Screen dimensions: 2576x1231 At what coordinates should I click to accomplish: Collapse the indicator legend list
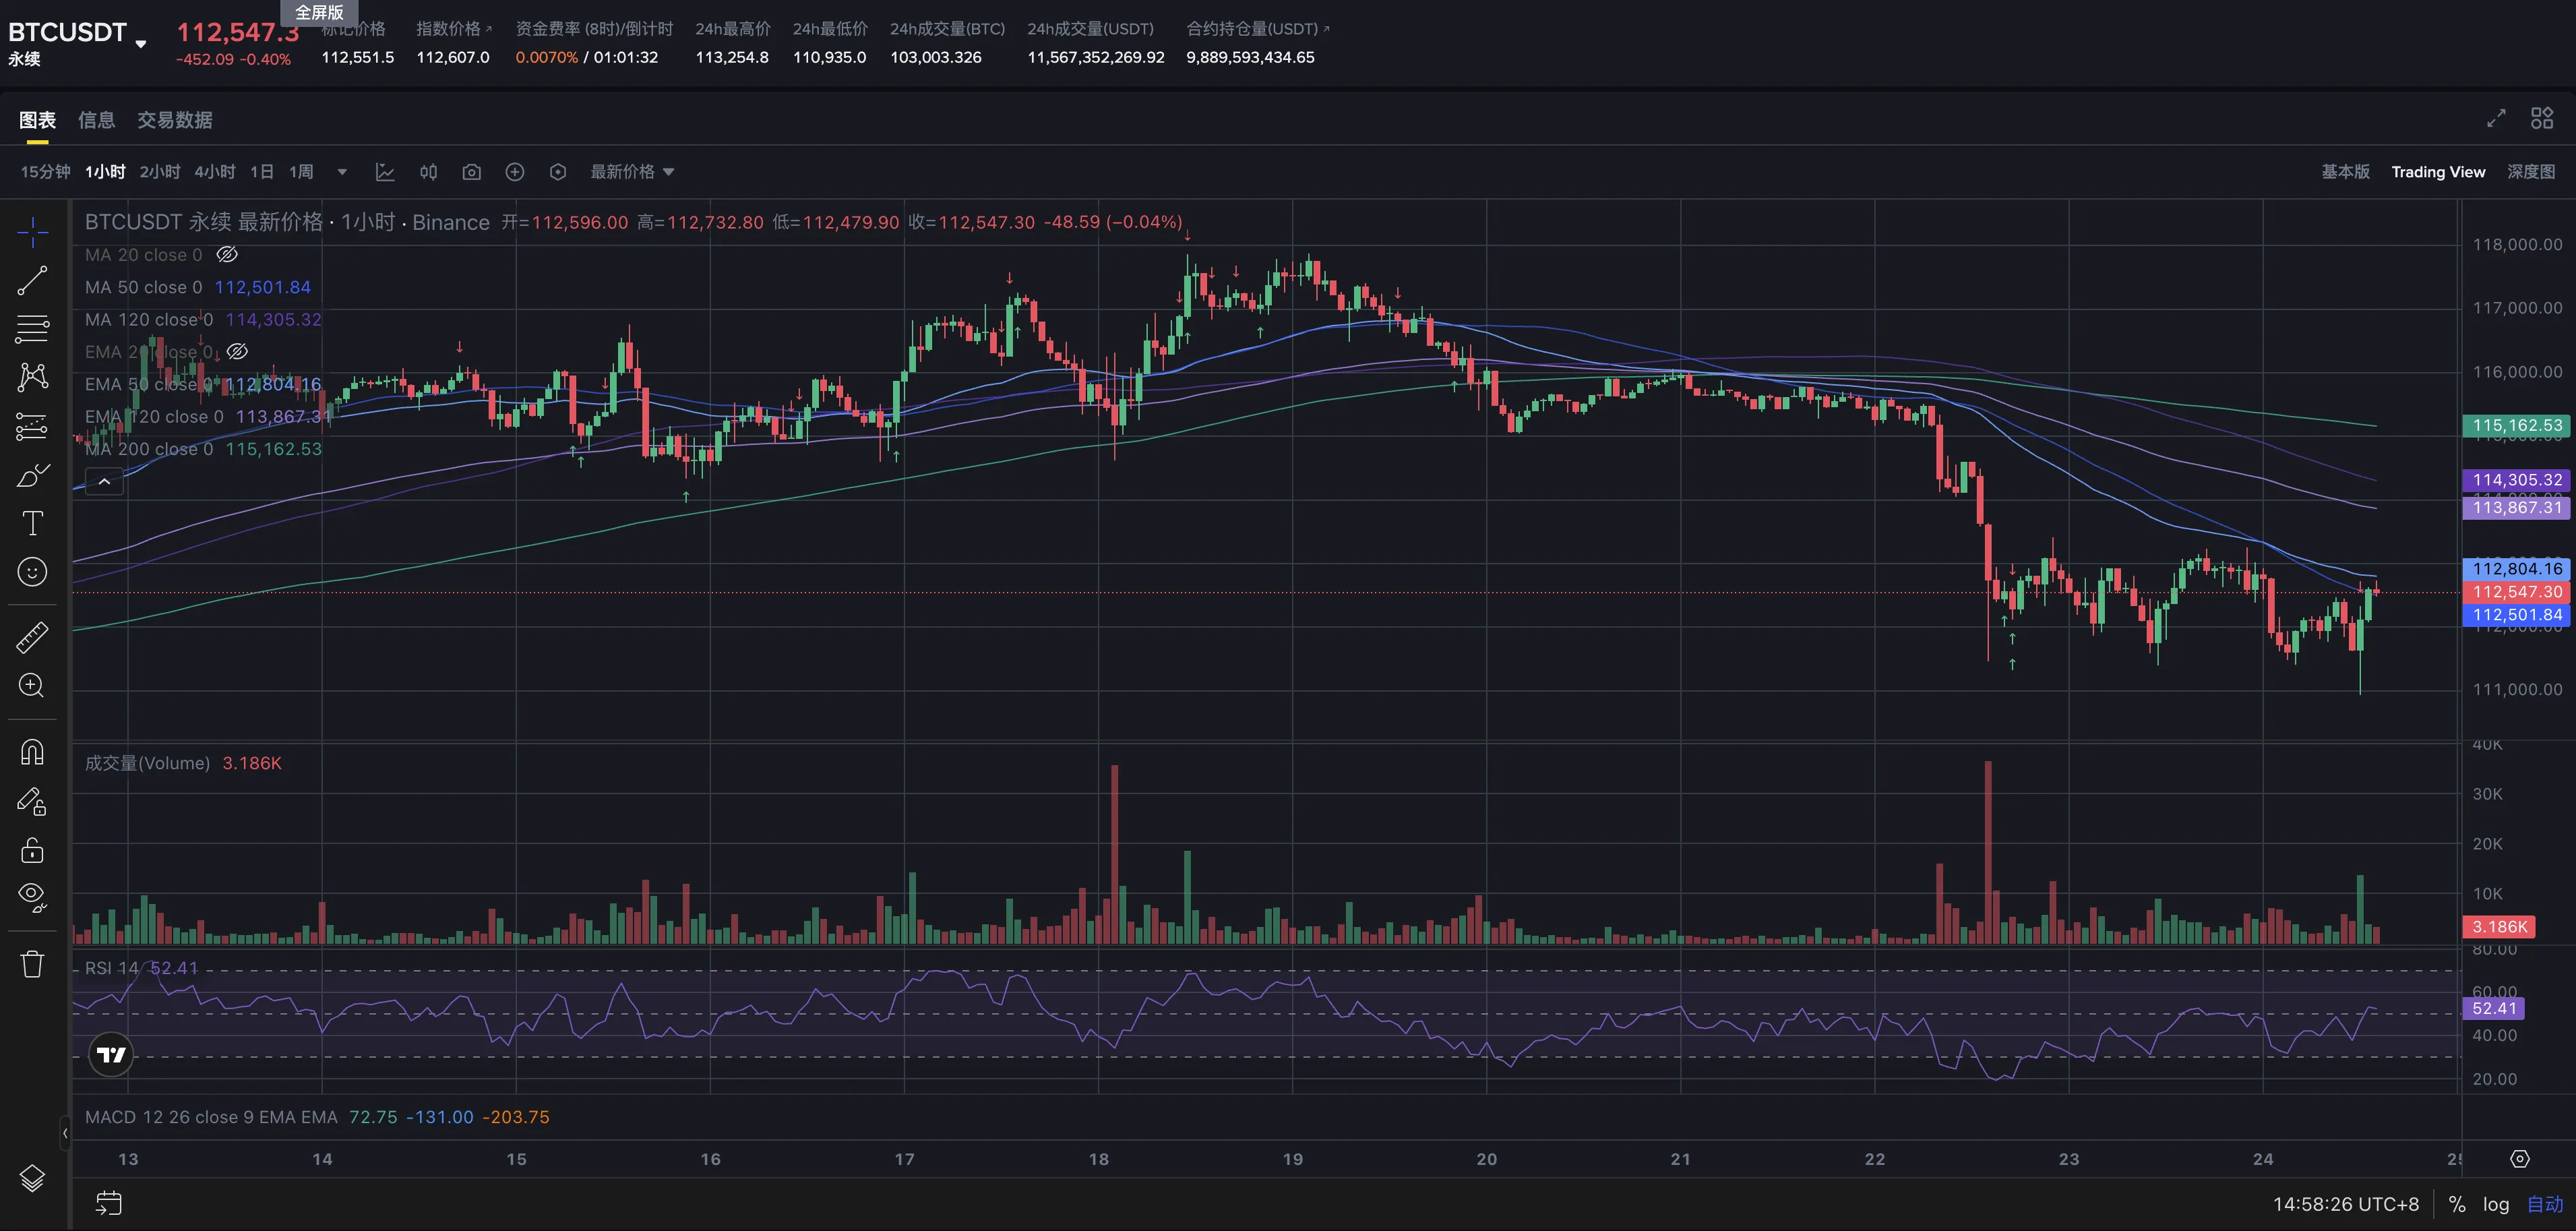click(x=104, y=482)
